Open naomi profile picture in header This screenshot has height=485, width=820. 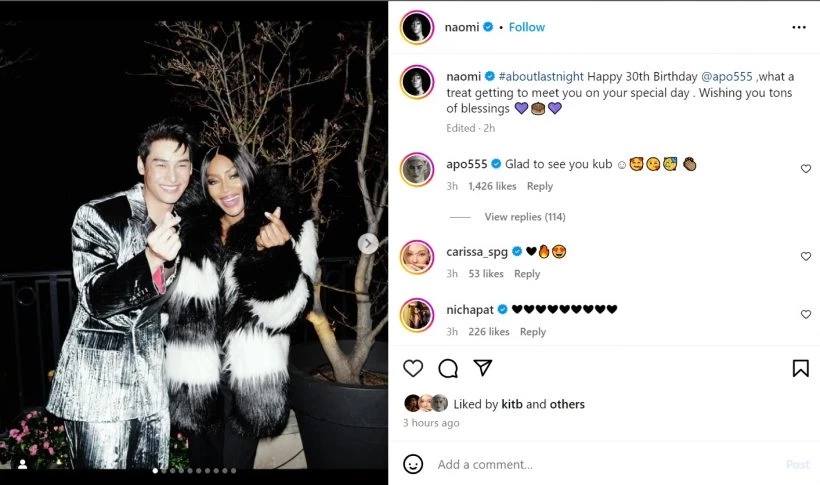click(x=417, y=27)
